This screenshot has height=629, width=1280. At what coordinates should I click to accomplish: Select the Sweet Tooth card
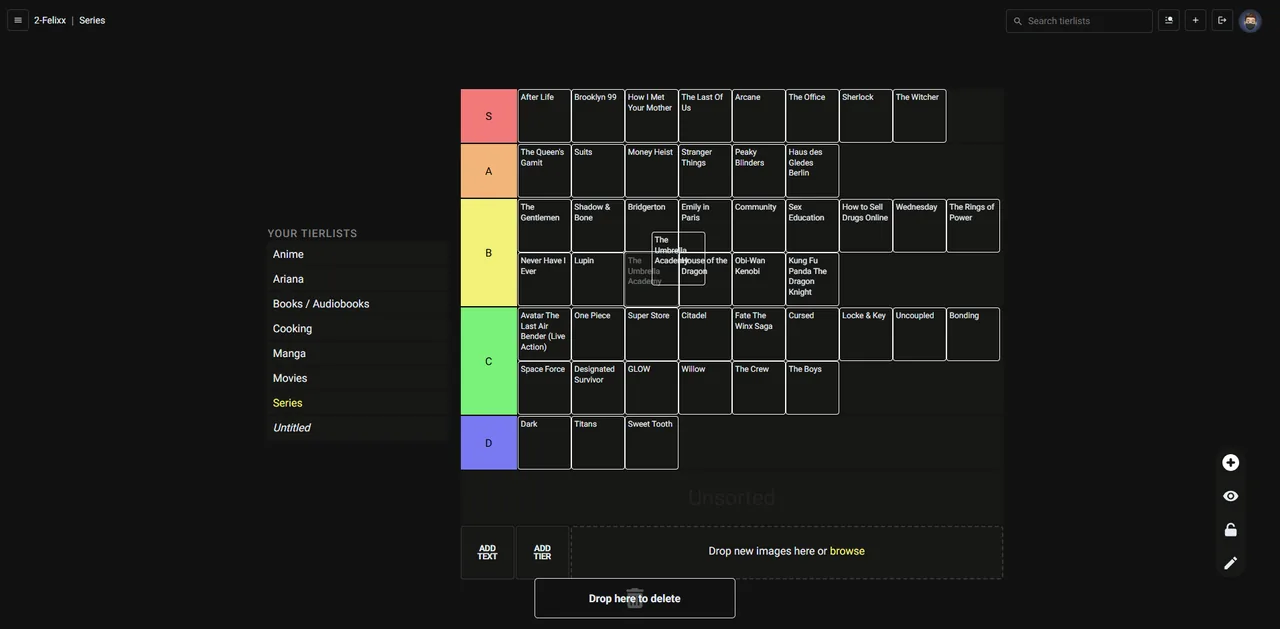pos(652,443)
